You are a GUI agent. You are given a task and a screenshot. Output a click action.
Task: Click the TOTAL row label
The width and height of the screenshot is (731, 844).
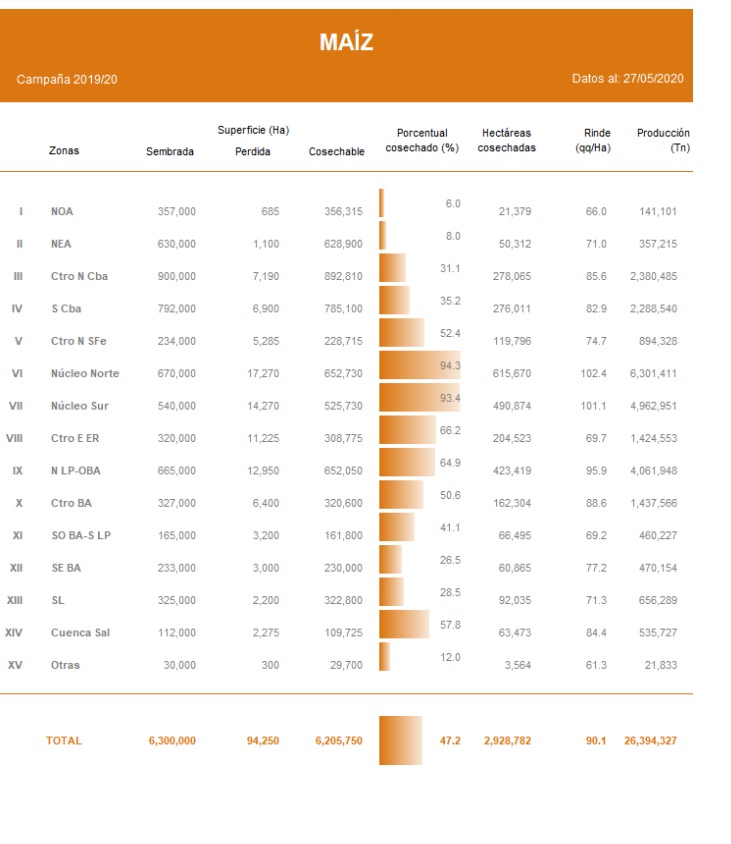click(x=64, y=741)
